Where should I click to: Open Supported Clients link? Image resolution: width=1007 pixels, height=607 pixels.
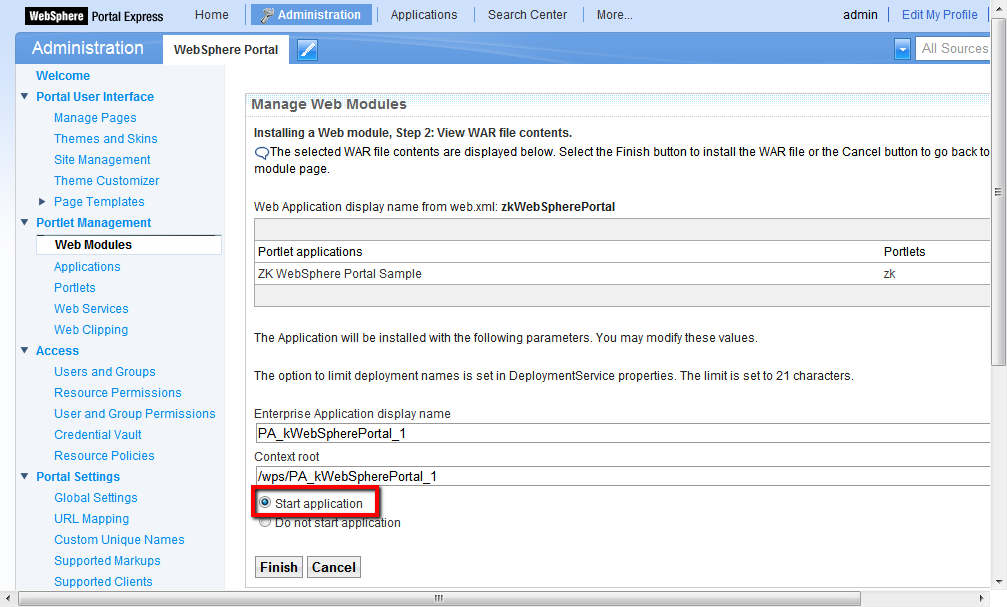pos(103,581)
